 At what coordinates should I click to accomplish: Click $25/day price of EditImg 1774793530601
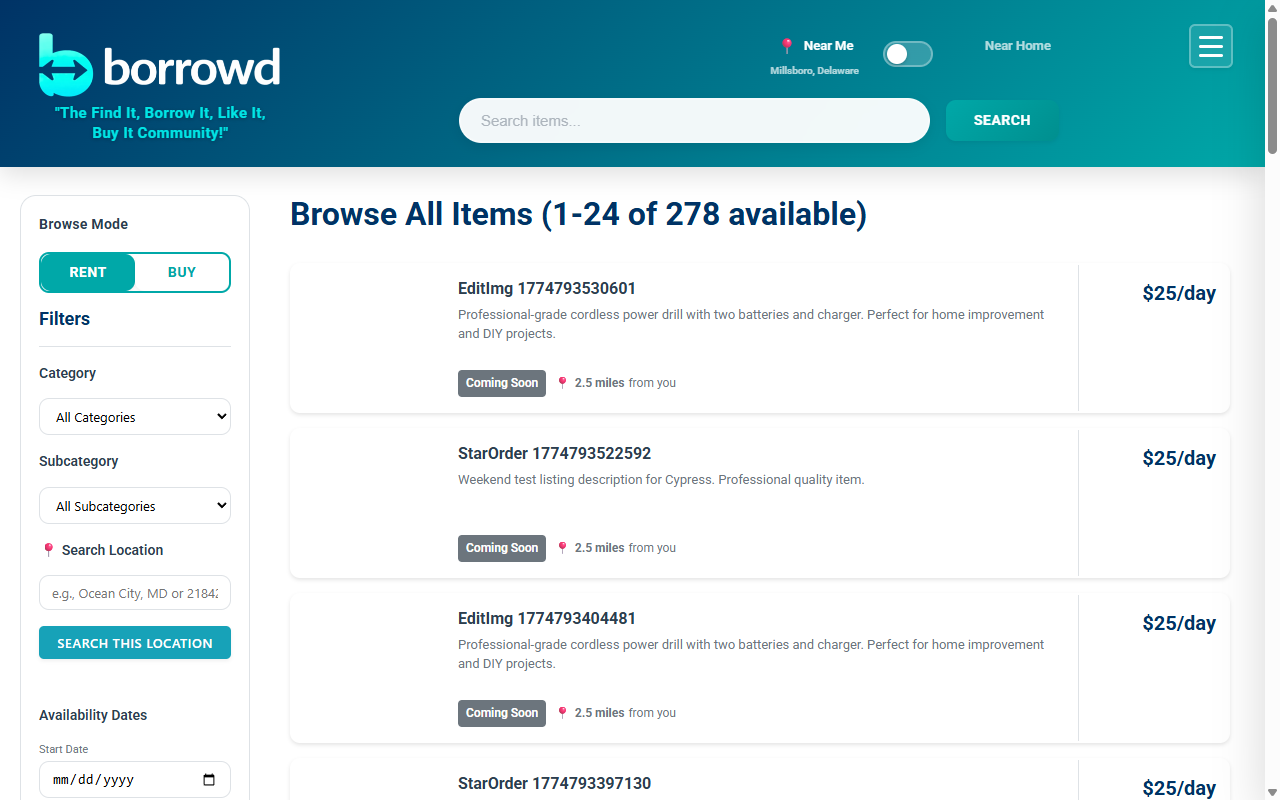(1179, 293)
